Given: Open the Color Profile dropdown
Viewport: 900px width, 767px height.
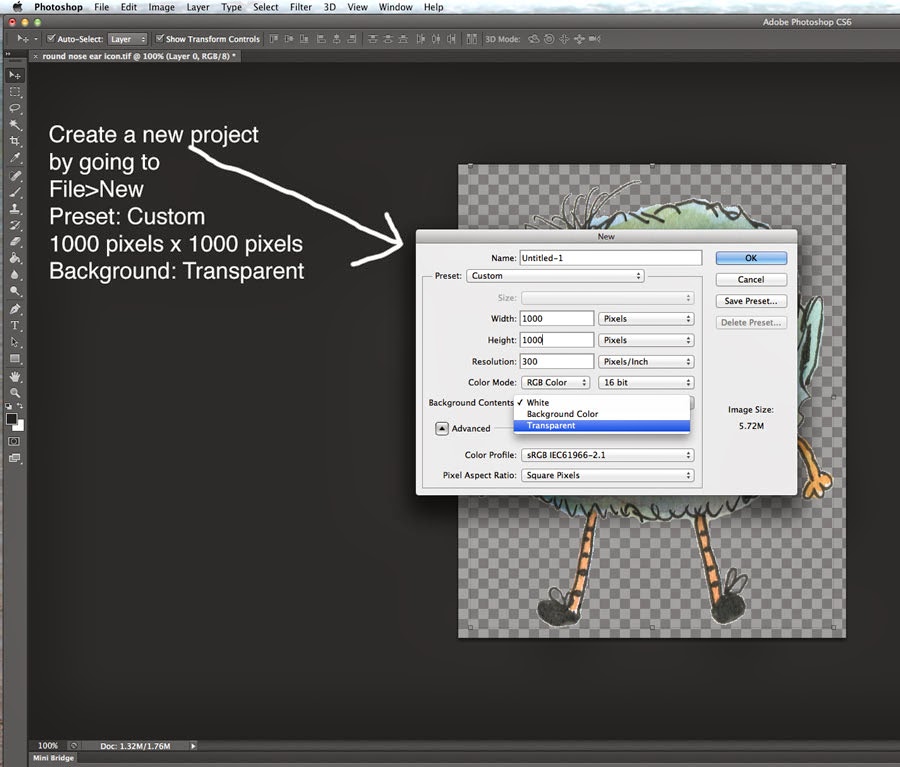Looking at the screenshot, I should 608,455.
